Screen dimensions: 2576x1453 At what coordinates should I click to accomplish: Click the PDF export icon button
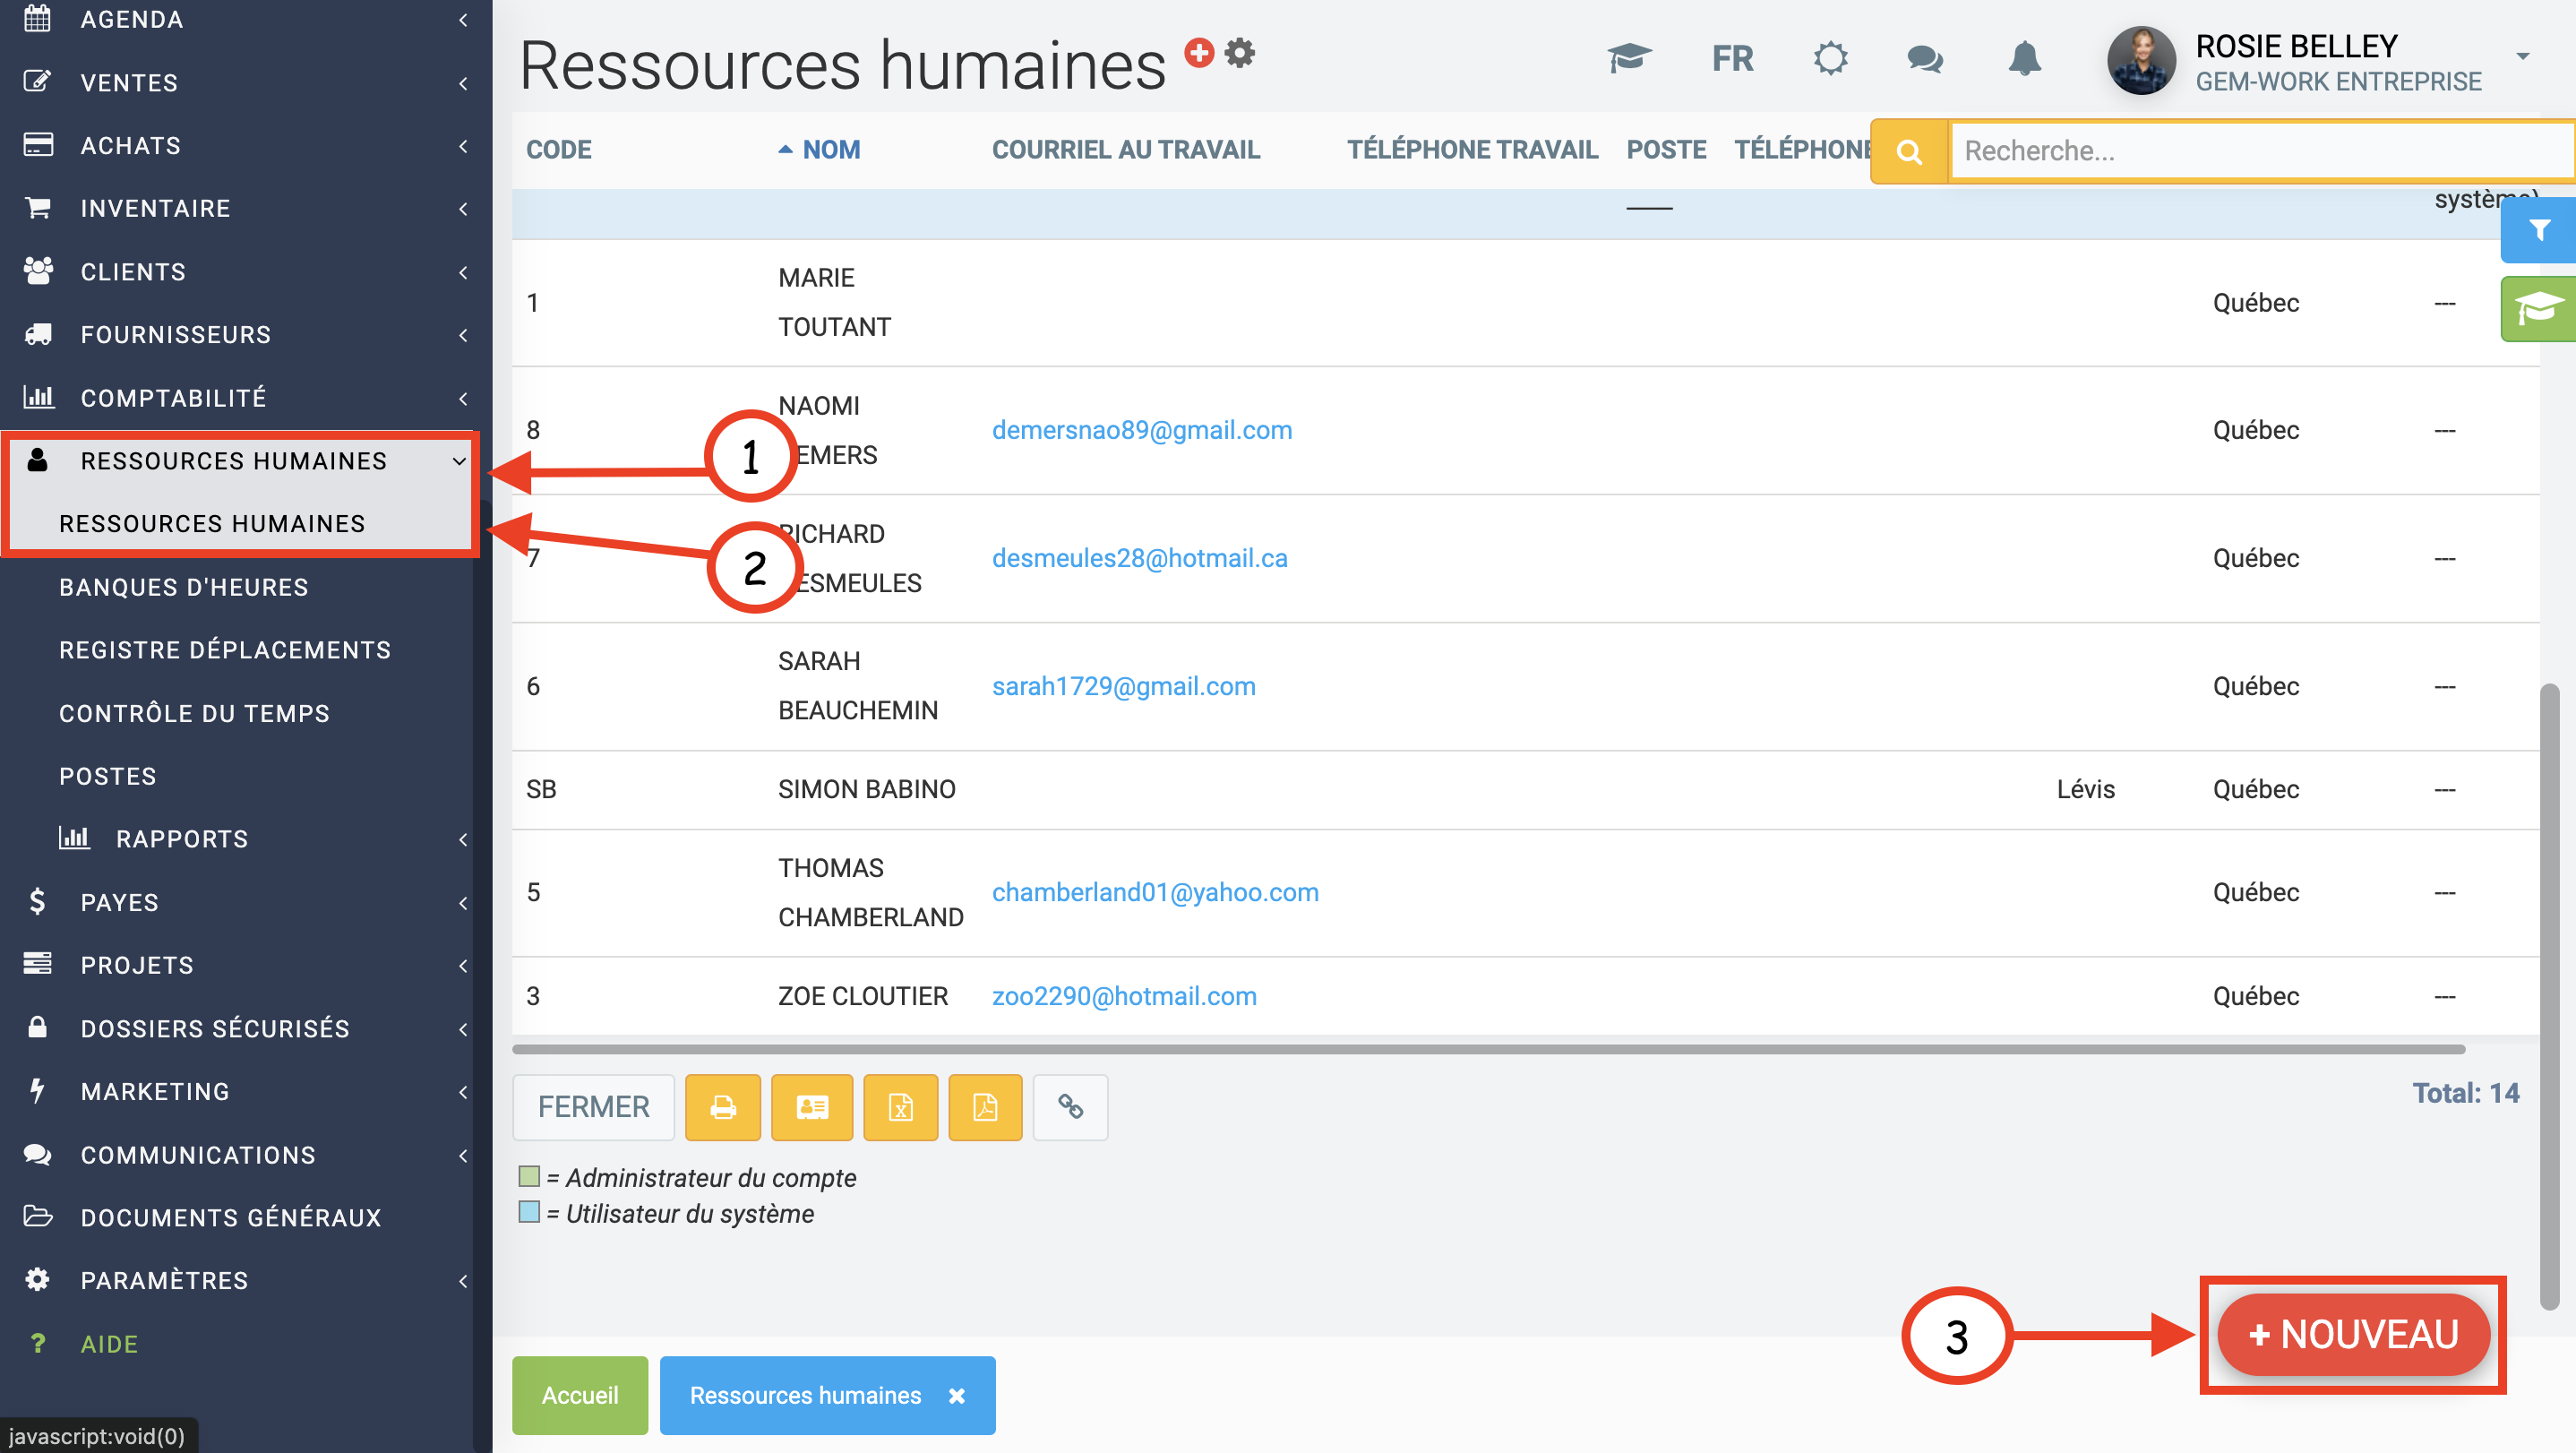[x=985, y=1107]
